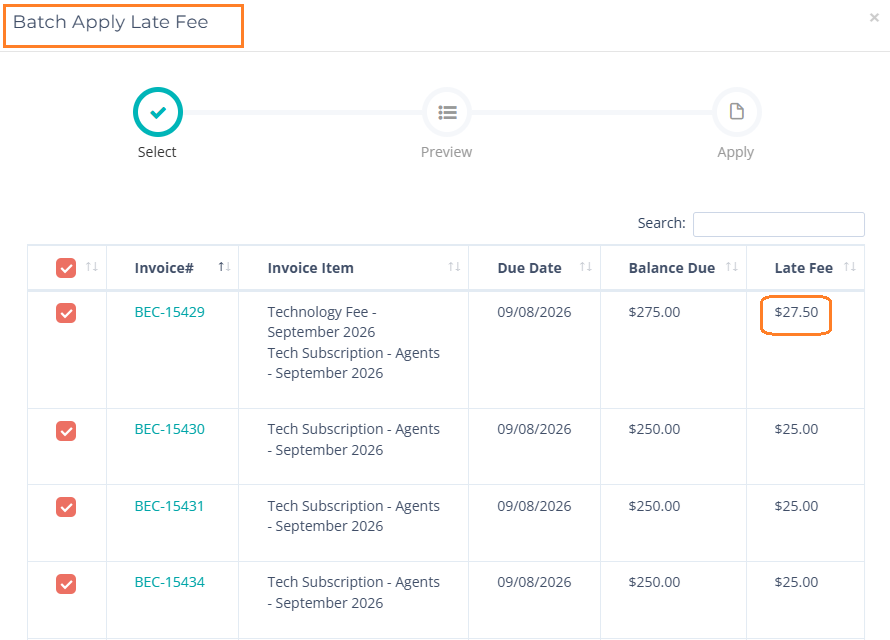
Task: Click the Select step checkmark icon
Action: coord(158,112)
